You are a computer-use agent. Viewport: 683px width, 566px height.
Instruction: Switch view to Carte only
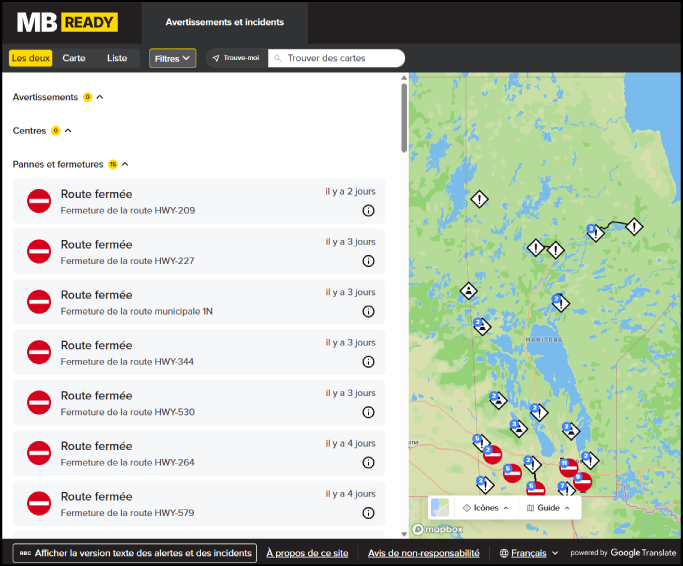(74, 58)
